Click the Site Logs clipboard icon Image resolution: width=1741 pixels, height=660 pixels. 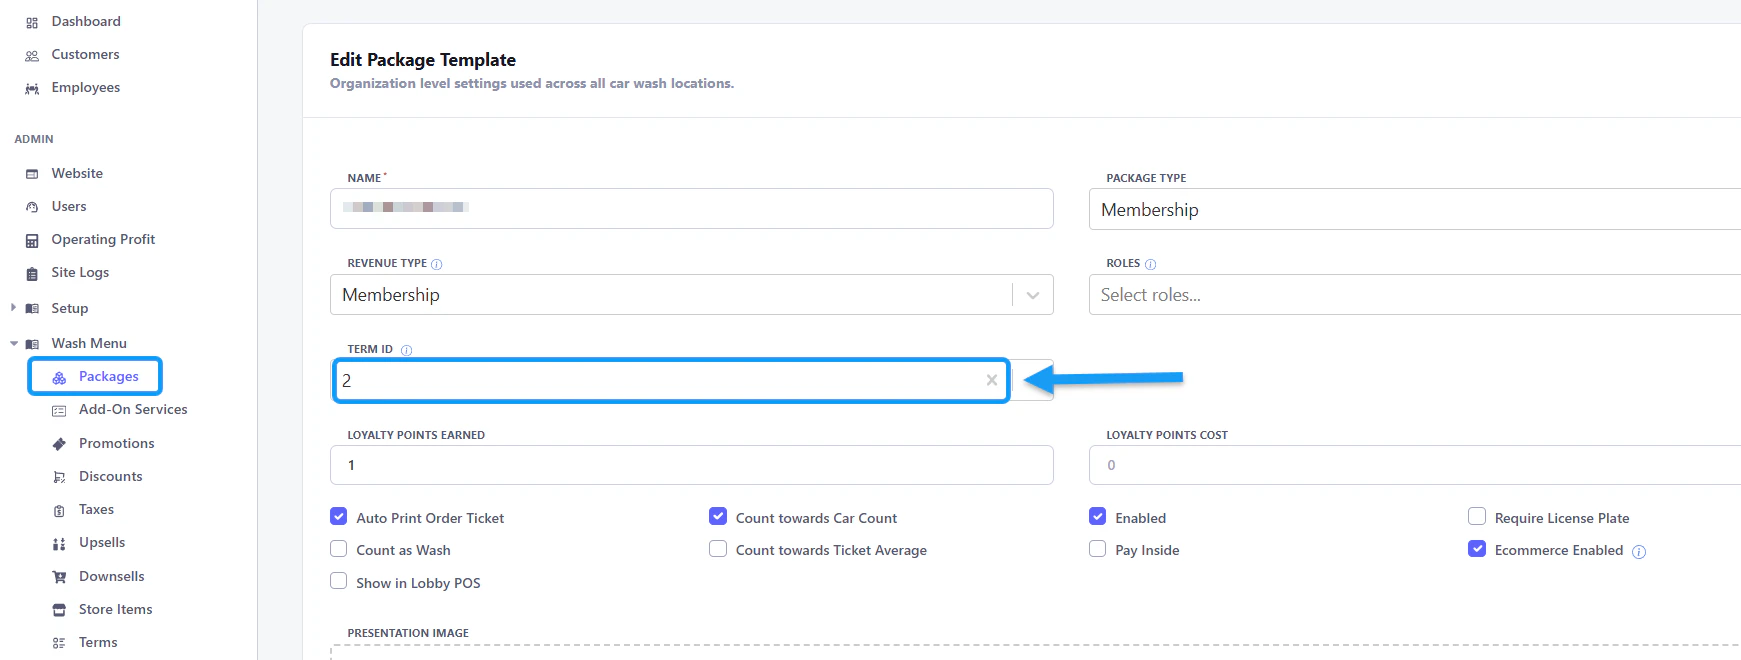click(32, 273)
